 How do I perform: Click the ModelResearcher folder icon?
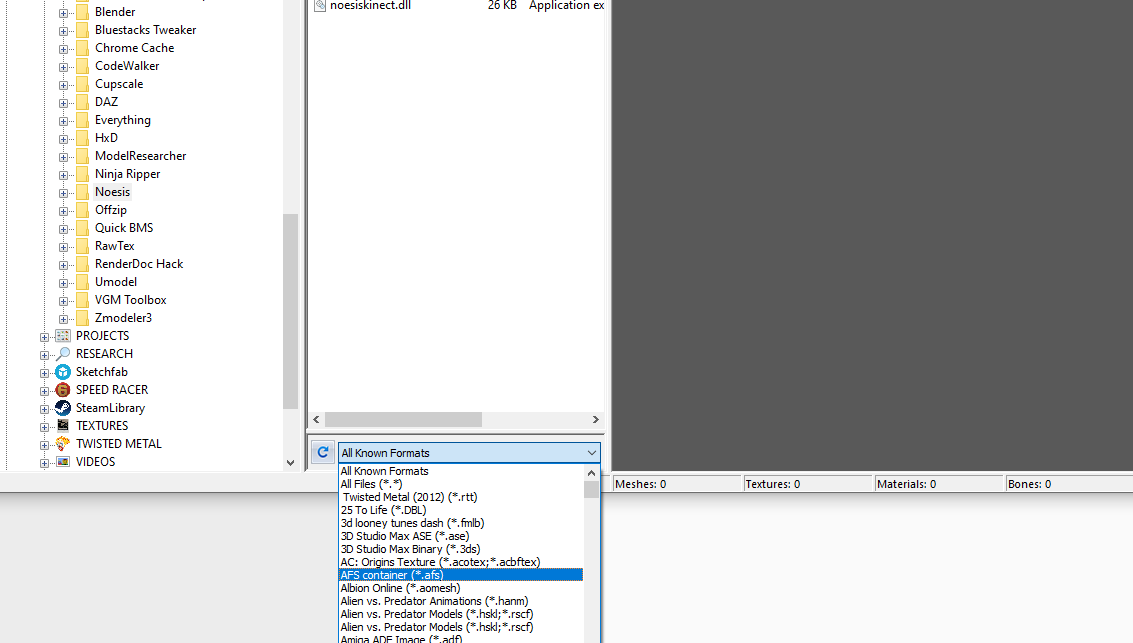(x=82, y=157)
